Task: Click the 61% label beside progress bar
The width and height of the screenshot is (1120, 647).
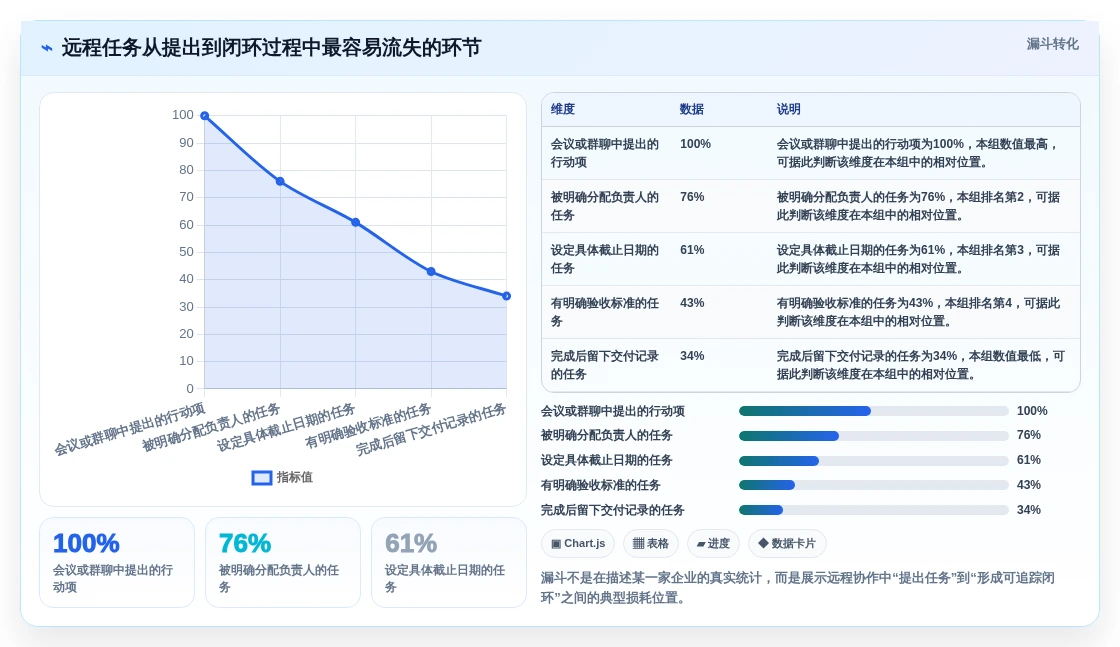Action: (x=1029, y=460)
